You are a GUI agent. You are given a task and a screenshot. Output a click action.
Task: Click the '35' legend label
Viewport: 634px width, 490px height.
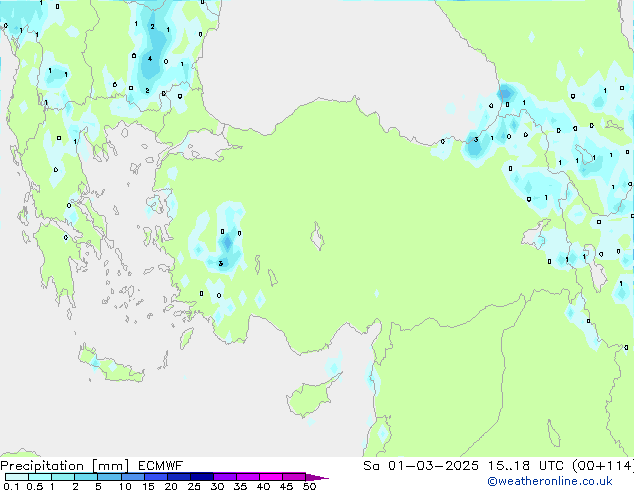[x=240, y=486]
